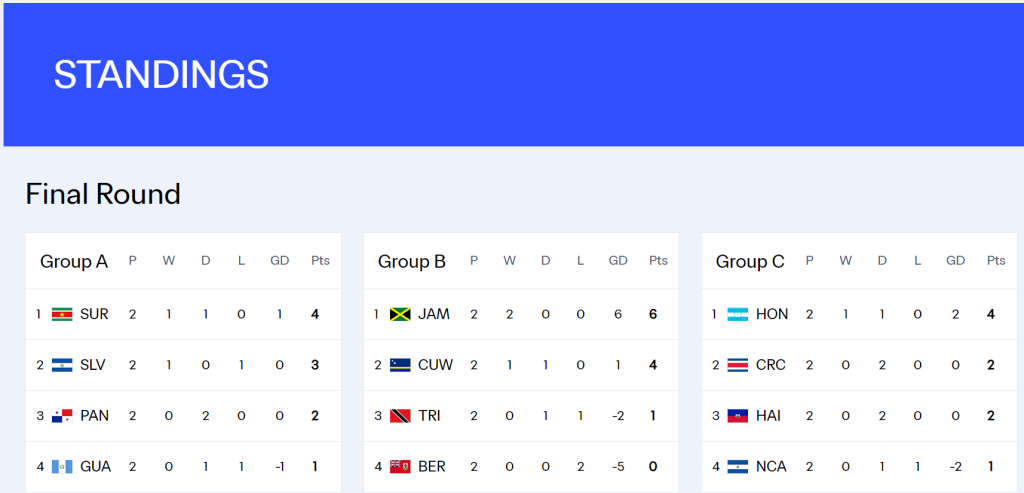Click the Jamaica flag icon
The width and height of the screenshot is (1024, 493).
click(400, 314)
